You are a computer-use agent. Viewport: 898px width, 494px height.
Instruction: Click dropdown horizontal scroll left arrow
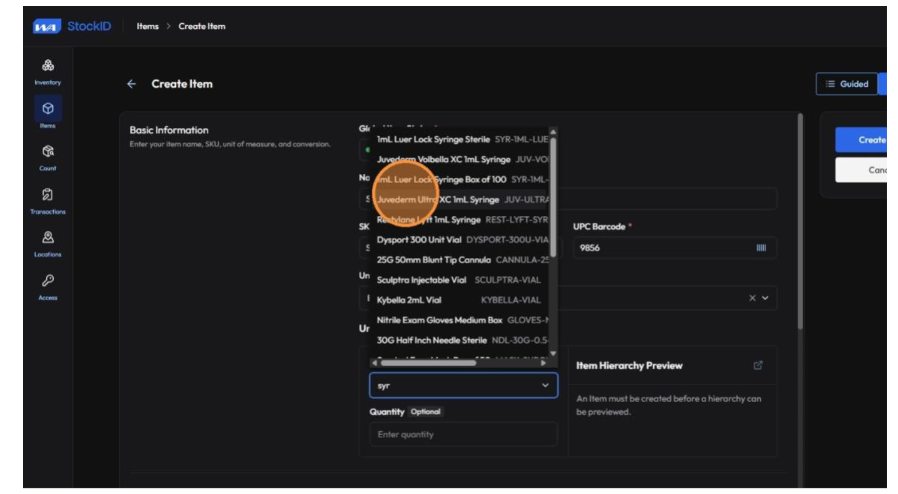(x=374, y=363)
